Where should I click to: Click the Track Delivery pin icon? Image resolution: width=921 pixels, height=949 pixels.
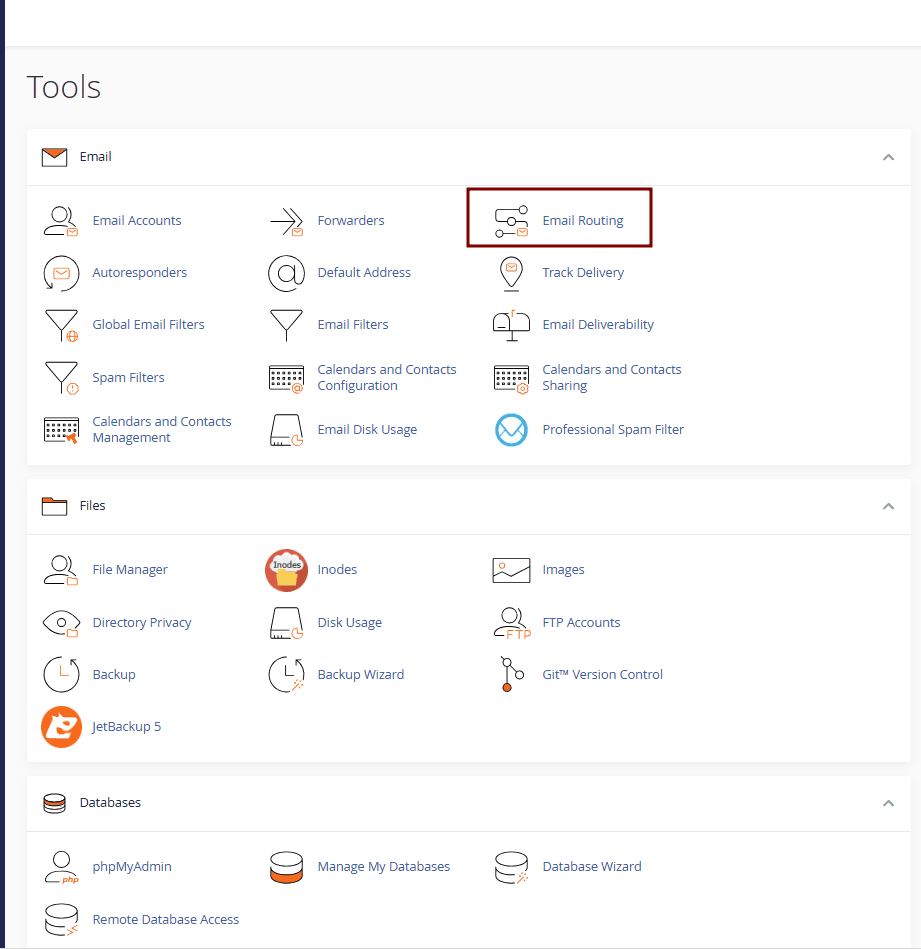[x=511, y=273]
